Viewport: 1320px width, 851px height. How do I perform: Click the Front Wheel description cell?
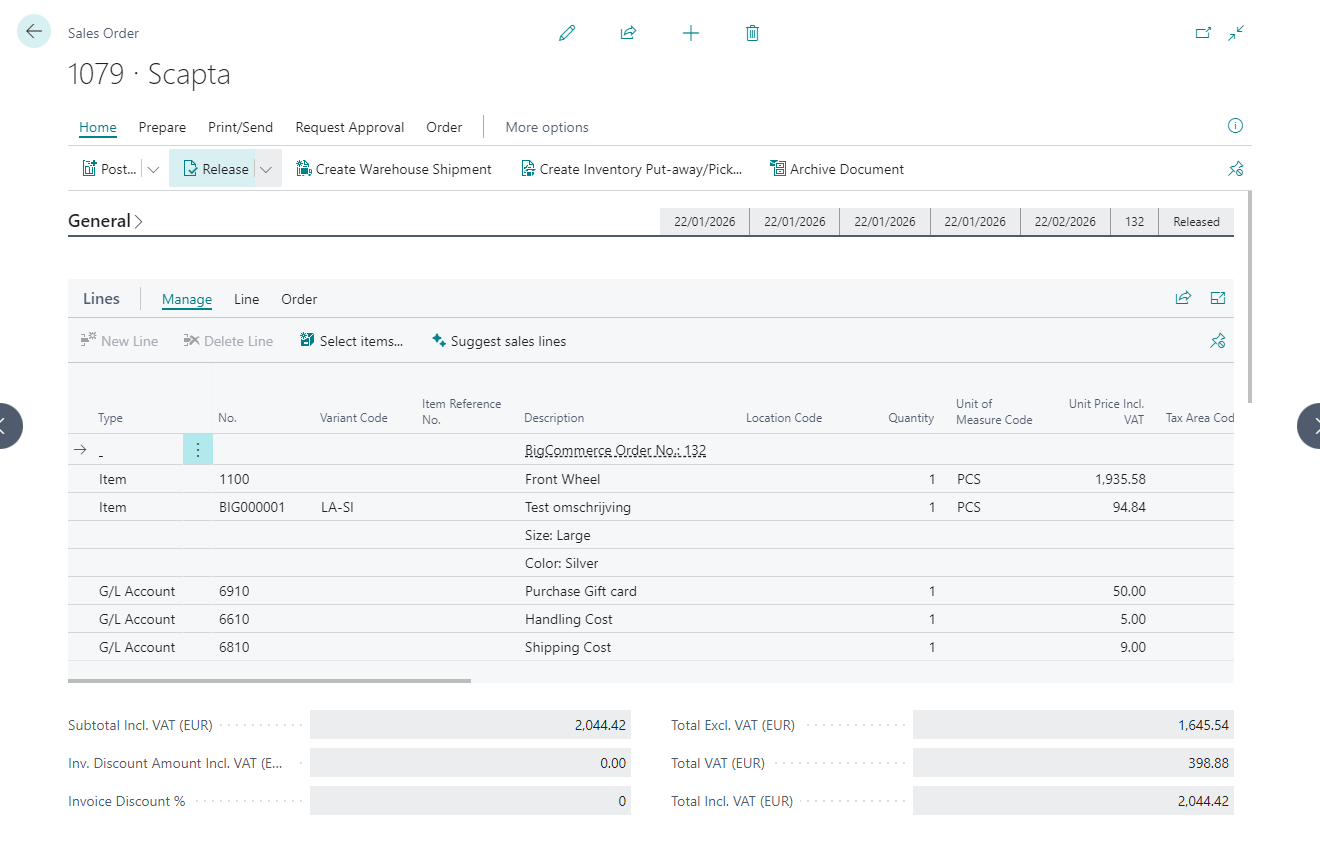[x=562, y=479]
